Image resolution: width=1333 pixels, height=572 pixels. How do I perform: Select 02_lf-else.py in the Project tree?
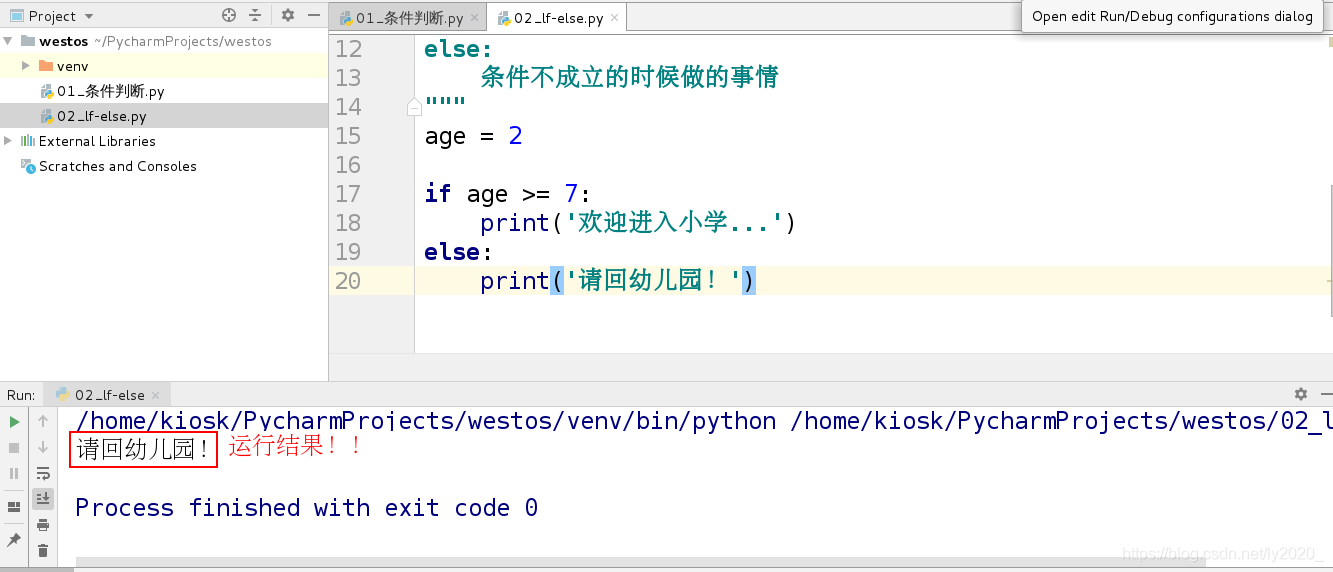tap(101, 116)
